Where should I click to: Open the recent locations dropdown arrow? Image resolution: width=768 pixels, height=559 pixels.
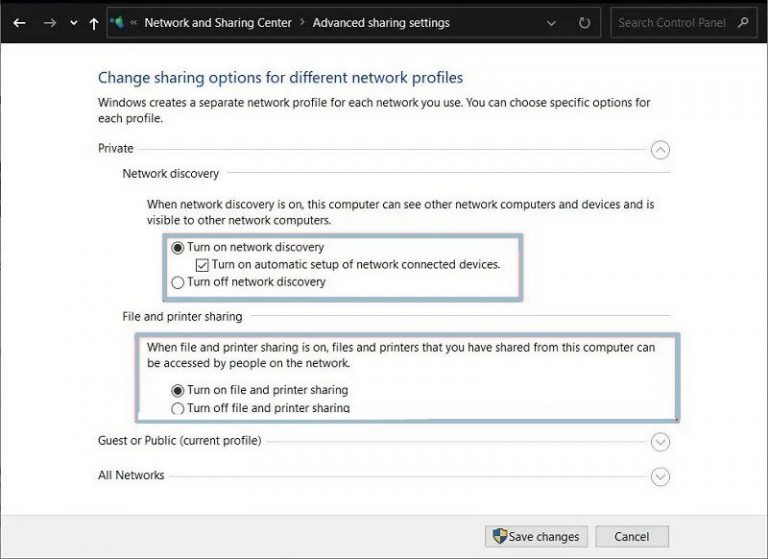pos(73,23)
